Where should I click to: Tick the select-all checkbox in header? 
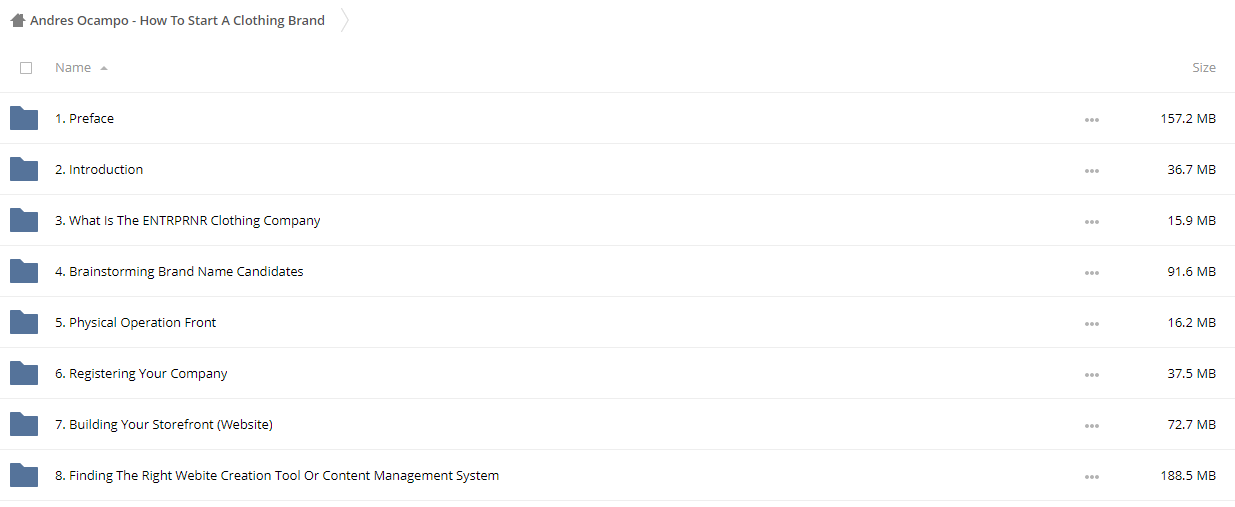point(26,68)
